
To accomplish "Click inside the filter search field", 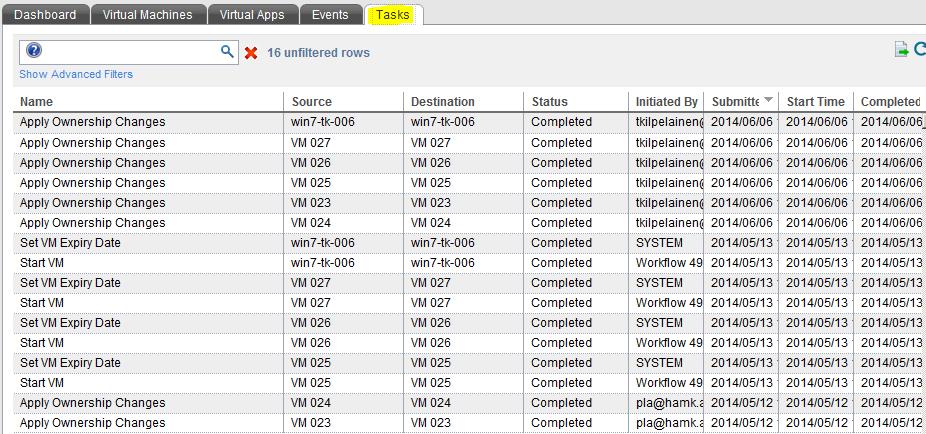I will coord(130,52).
